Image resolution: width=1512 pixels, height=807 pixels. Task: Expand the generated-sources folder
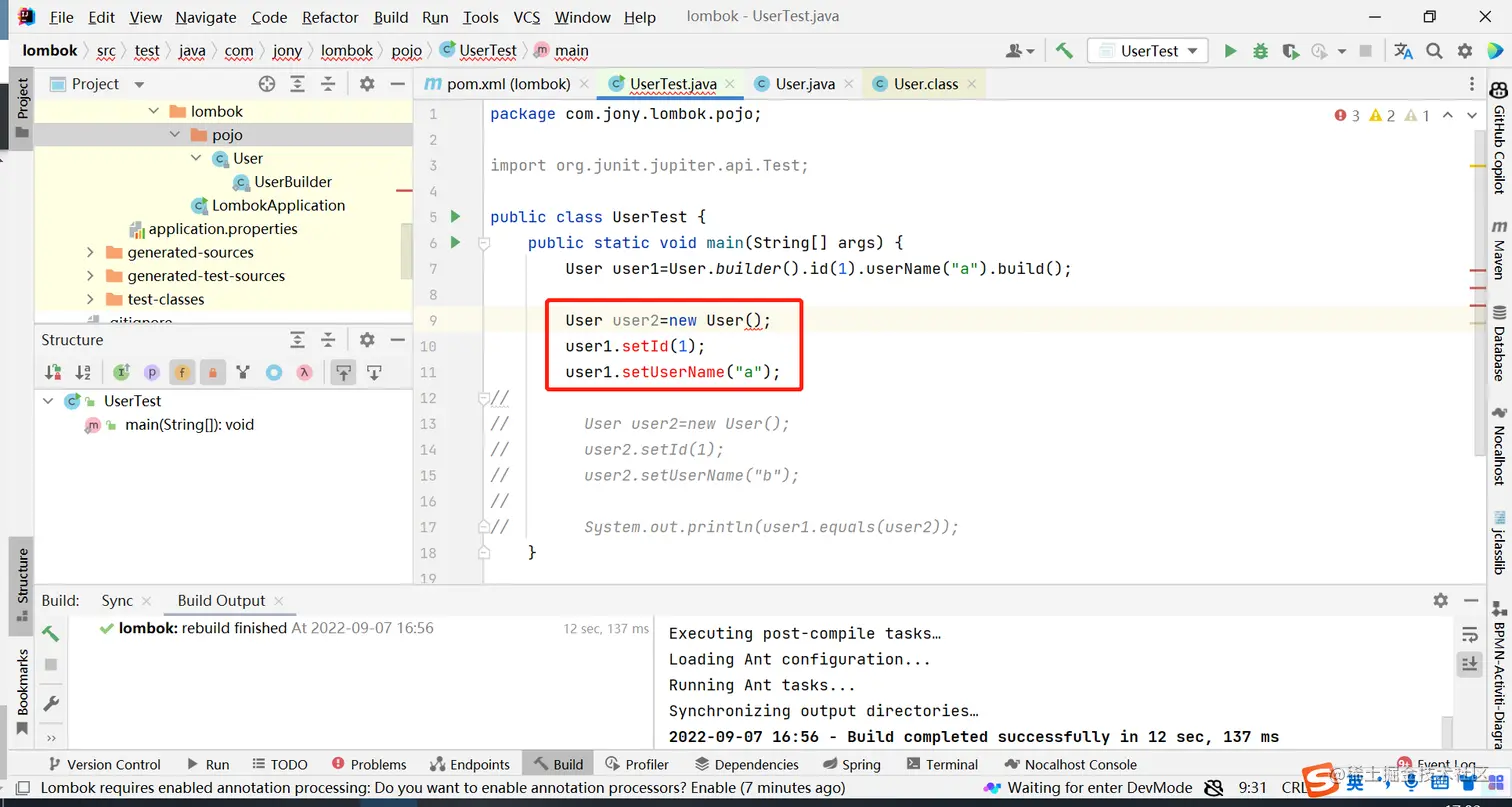91,252
